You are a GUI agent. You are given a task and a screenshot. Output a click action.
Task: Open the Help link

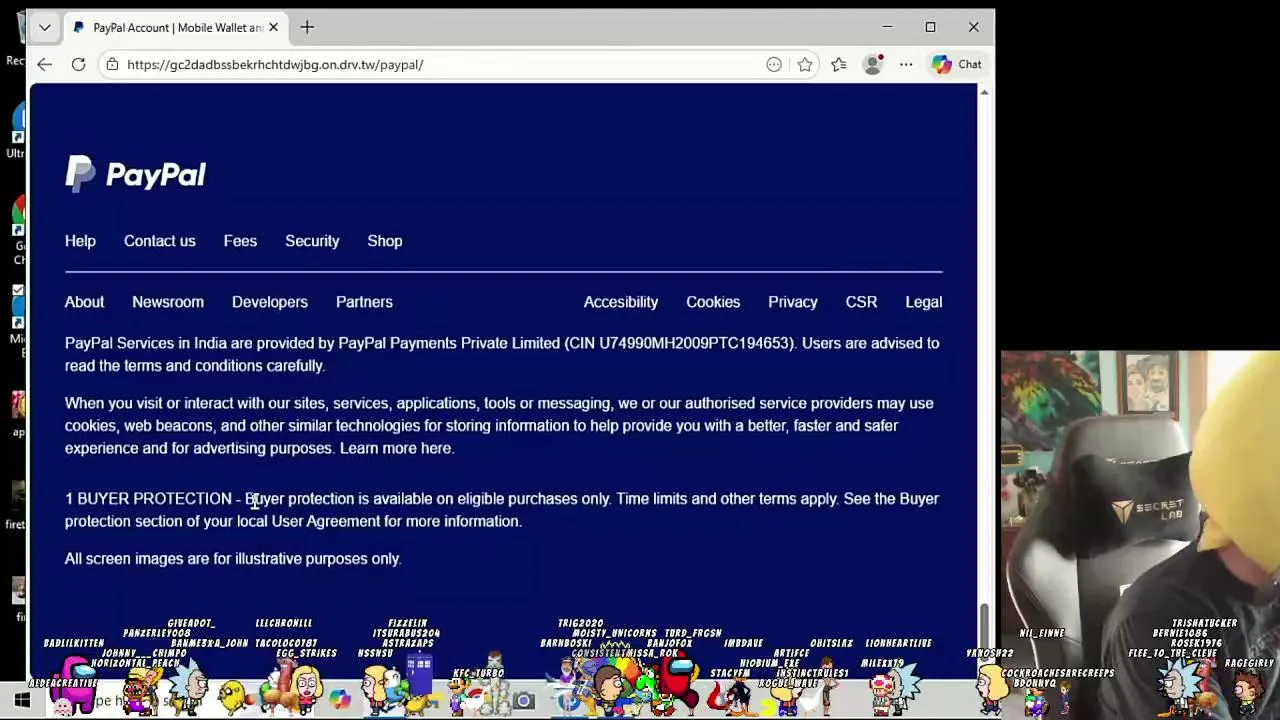point(80,241)
